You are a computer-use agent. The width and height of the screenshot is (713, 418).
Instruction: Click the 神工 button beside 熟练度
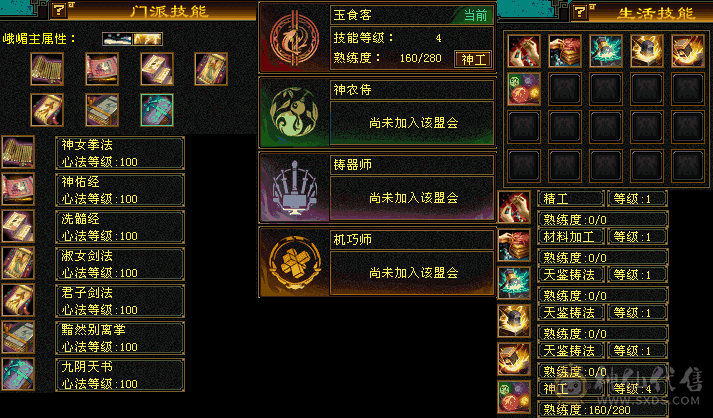coord(473,59)
